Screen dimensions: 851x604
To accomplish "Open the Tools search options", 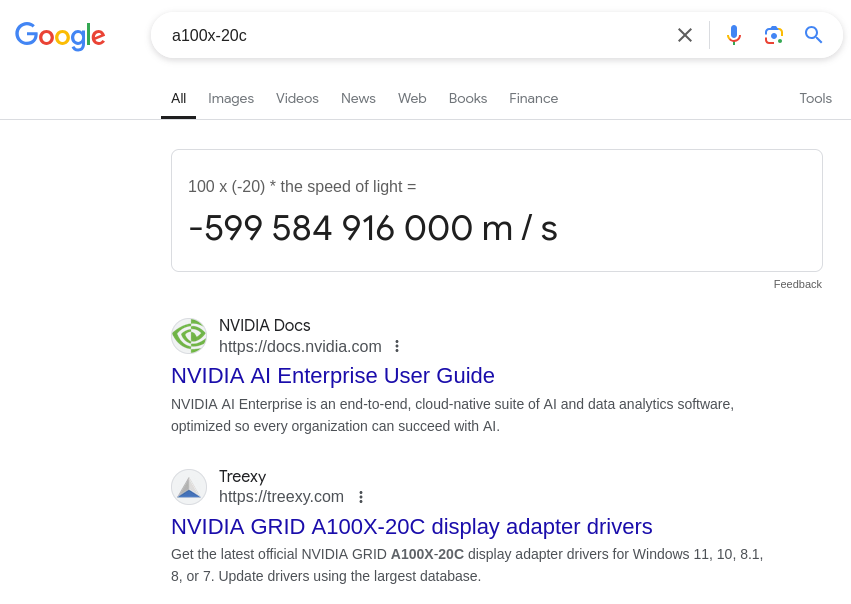I will click(816, 98).
